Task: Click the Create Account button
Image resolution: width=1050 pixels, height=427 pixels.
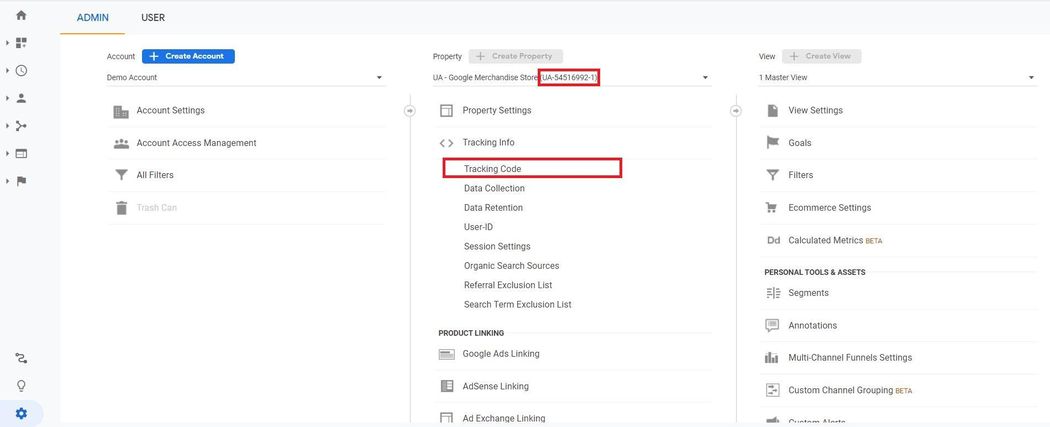Action: 188,56
